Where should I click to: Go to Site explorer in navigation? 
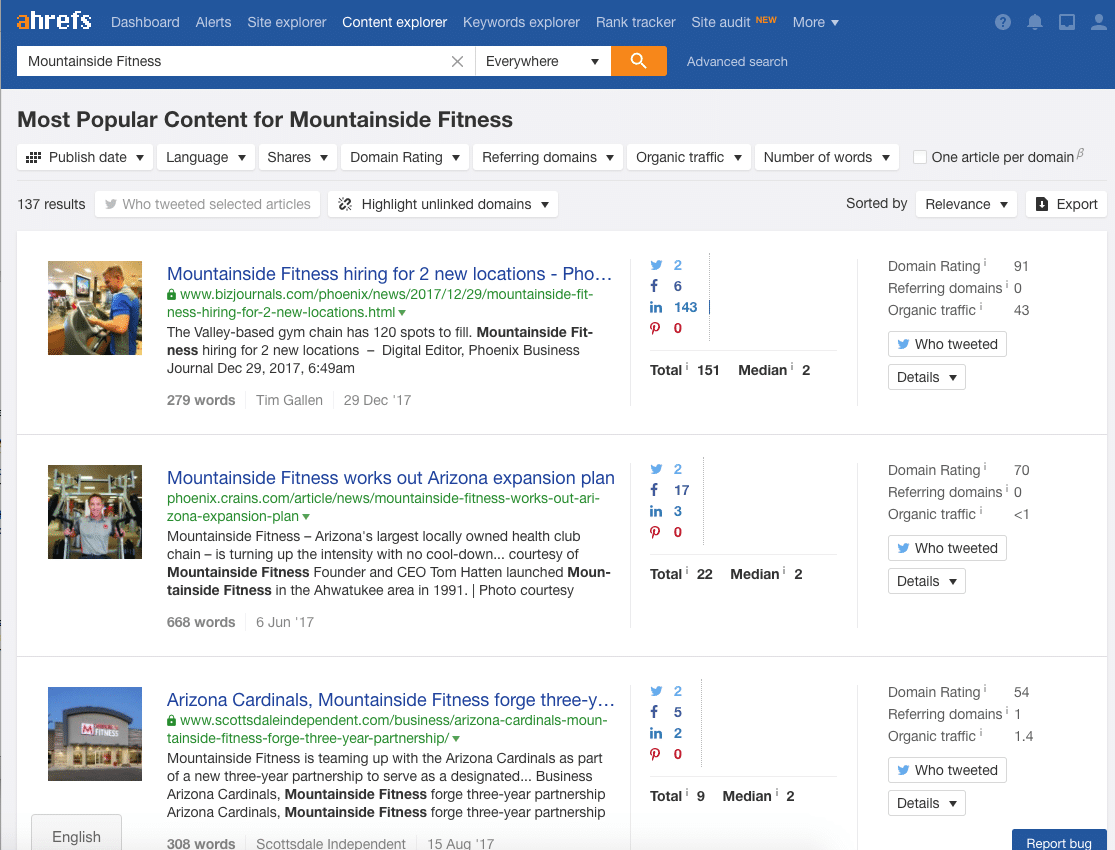(286, 22)
